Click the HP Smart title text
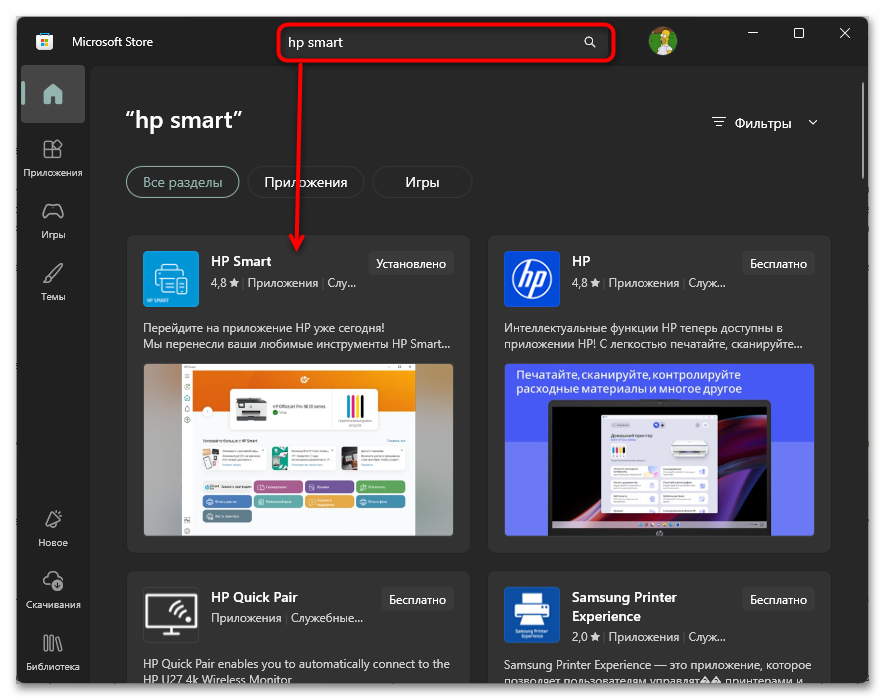This screenshot has height=700, width=885. pyautogui.click(x=241, y=261)
